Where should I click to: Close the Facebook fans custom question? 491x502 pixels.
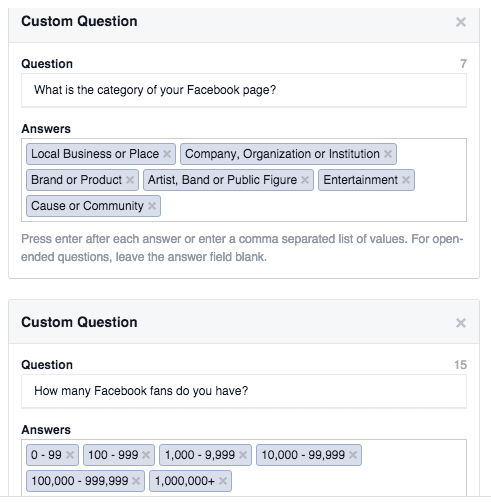461,323
